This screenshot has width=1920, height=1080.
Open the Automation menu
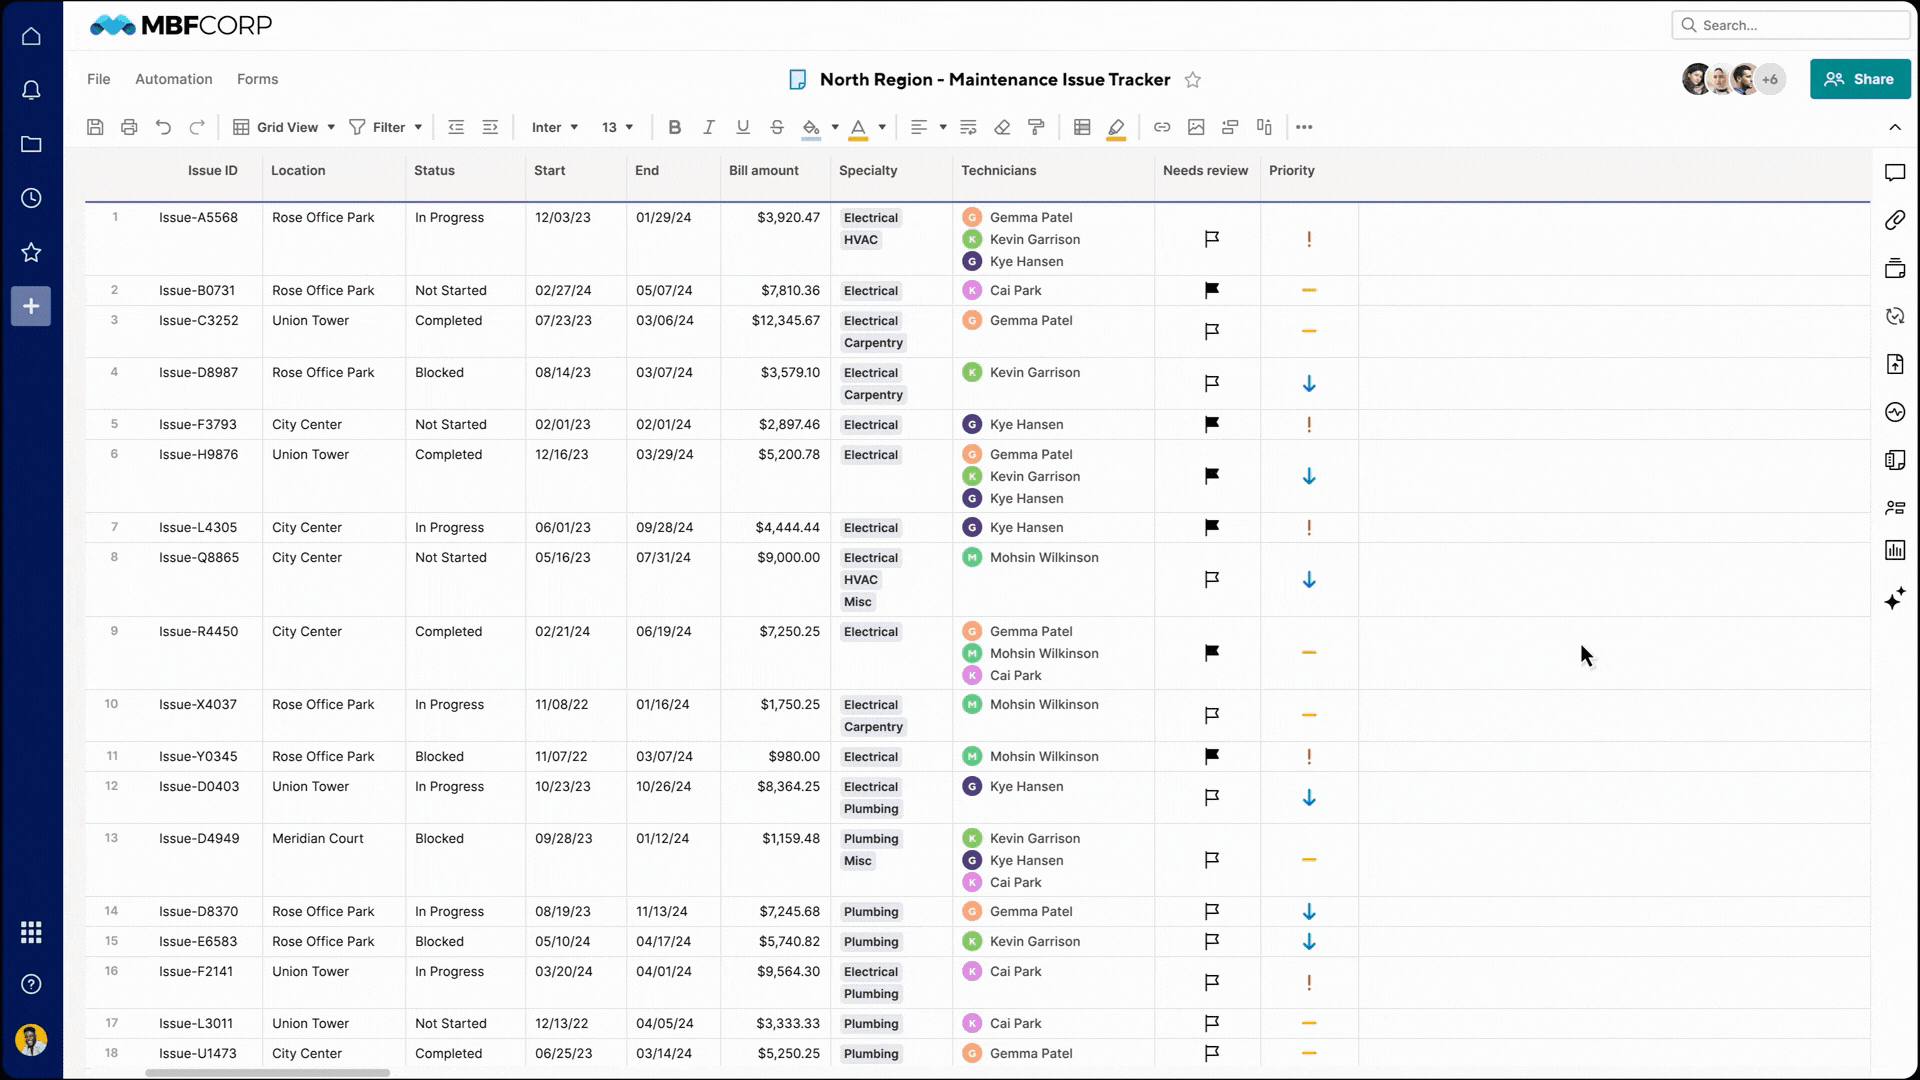pyautogui.click(x=174, y=79)
